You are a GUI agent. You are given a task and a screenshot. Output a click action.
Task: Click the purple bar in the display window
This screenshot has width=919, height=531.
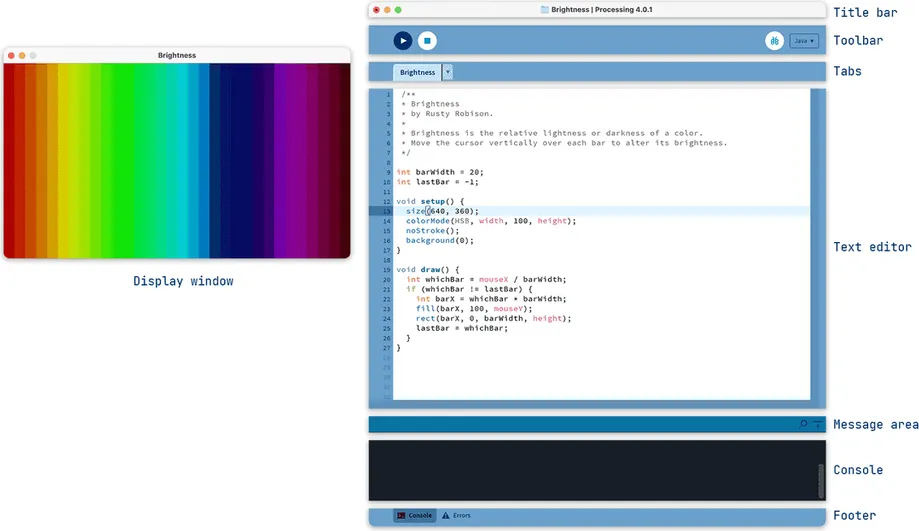coord(285,160)
